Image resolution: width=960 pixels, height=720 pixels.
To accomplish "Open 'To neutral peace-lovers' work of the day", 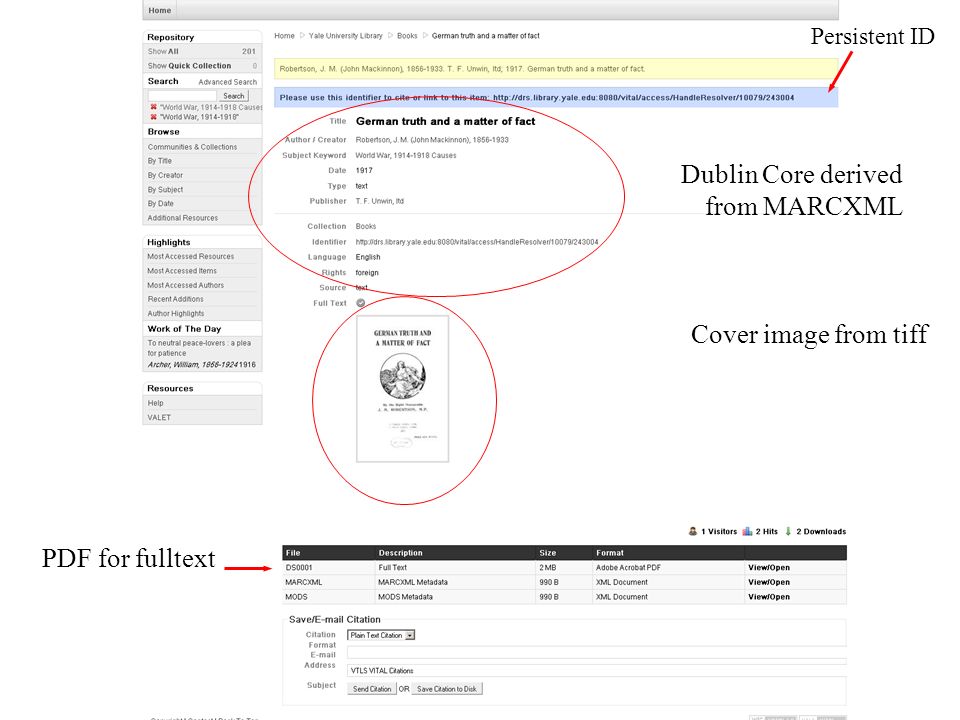I will [199, 348].
